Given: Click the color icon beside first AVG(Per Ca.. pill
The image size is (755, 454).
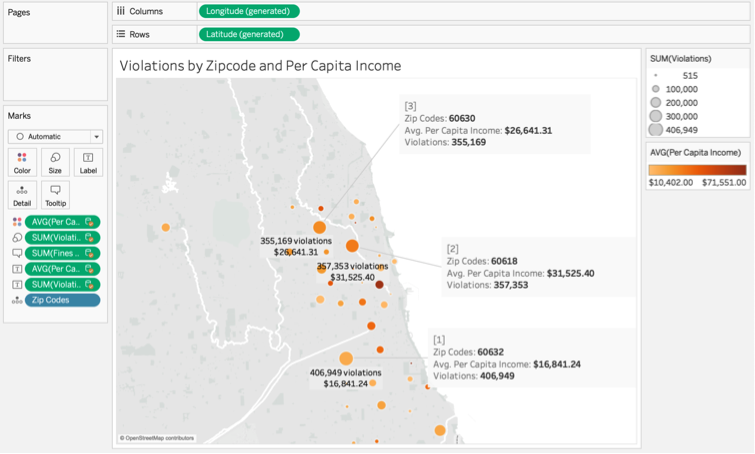Looking at the screenshot, I should tap(17, 222).
